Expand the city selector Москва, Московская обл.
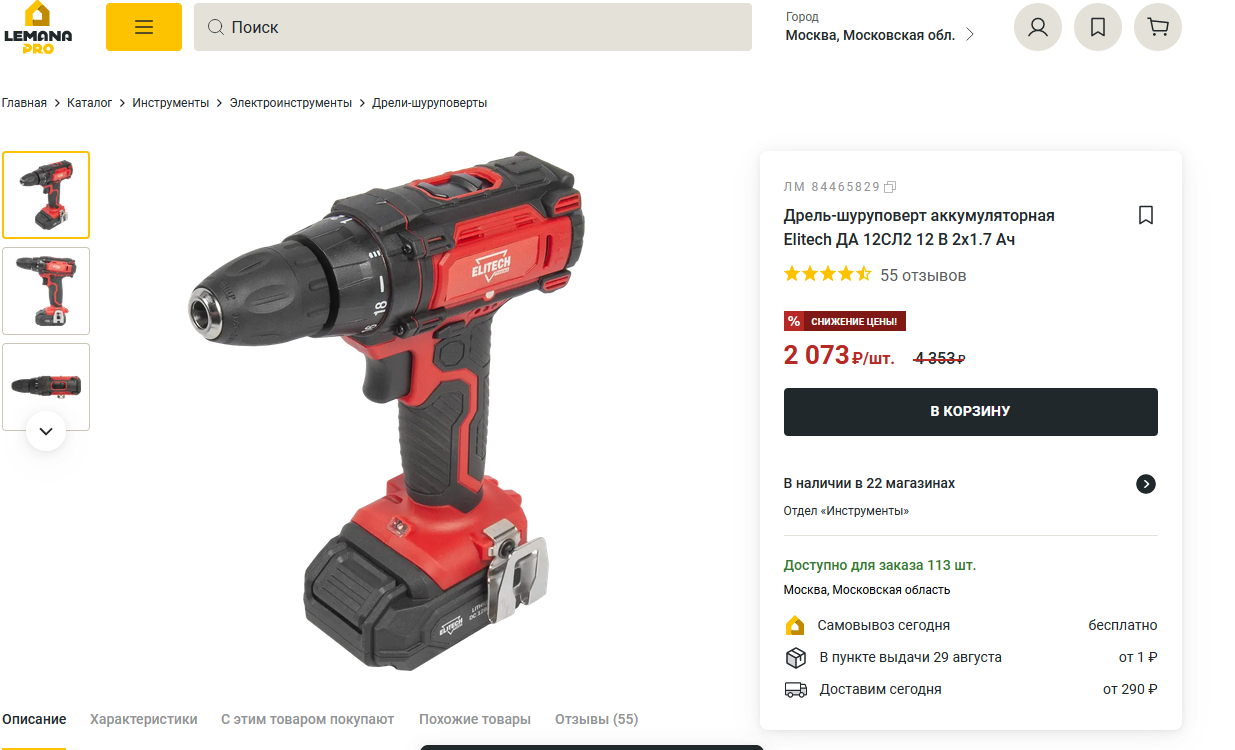The image size is (1235, 750). click(880, 35)
